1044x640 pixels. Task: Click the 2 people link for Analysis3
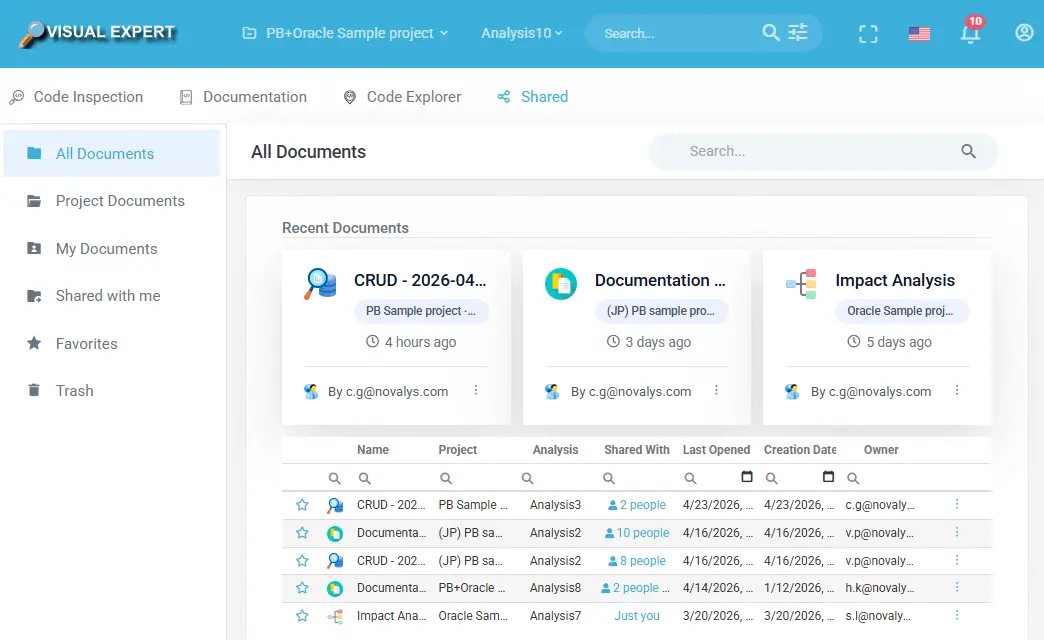(x=637, y=505)
